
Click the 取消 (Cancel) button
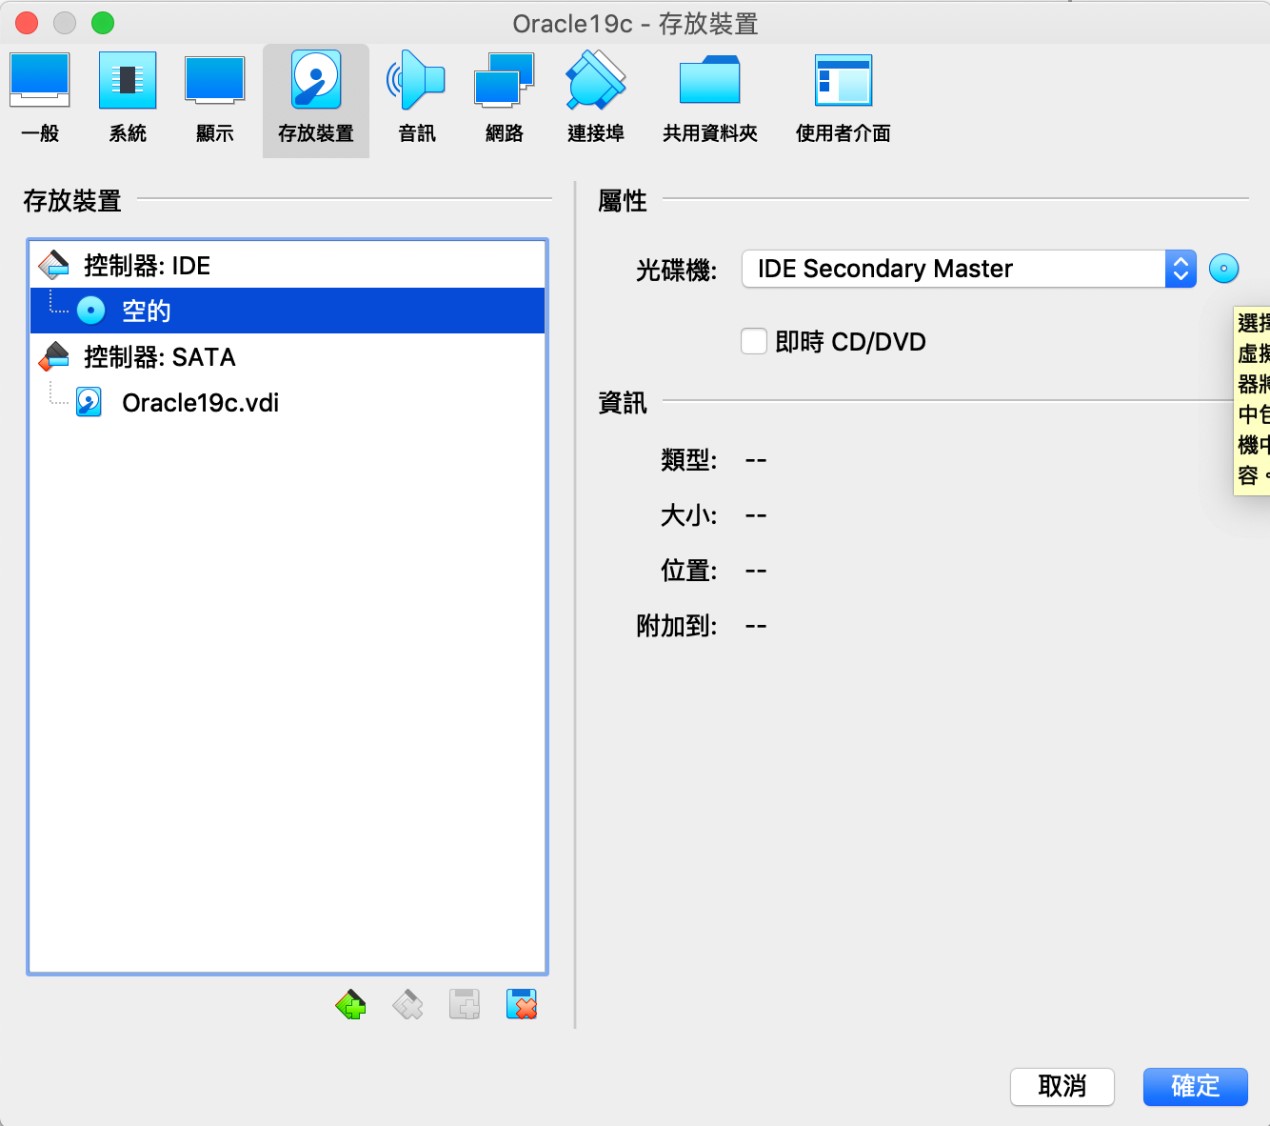click(x=1062, y=1086)
